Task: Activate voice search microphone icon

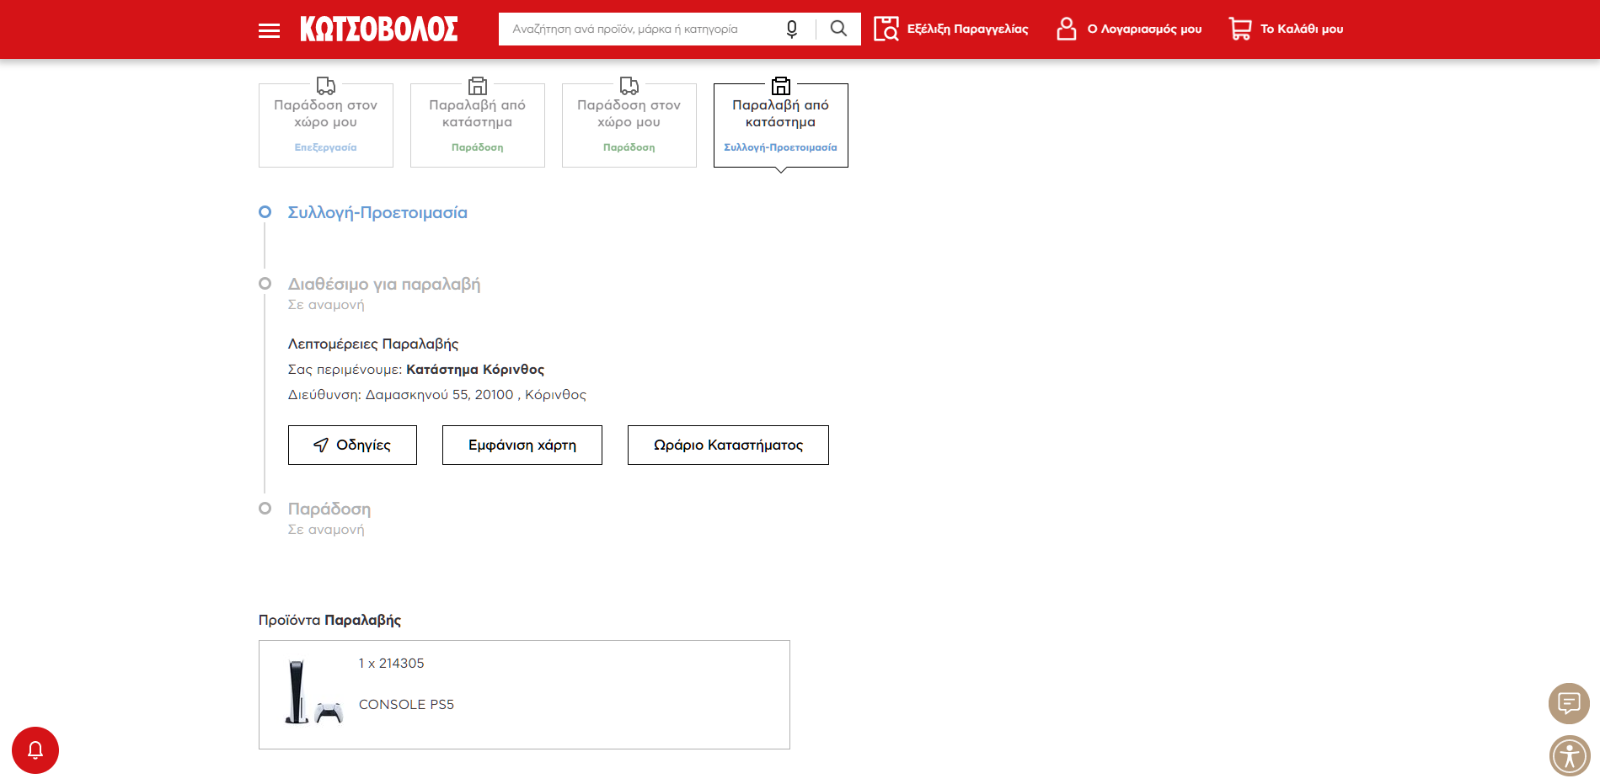Action: [x=792, y=29]
